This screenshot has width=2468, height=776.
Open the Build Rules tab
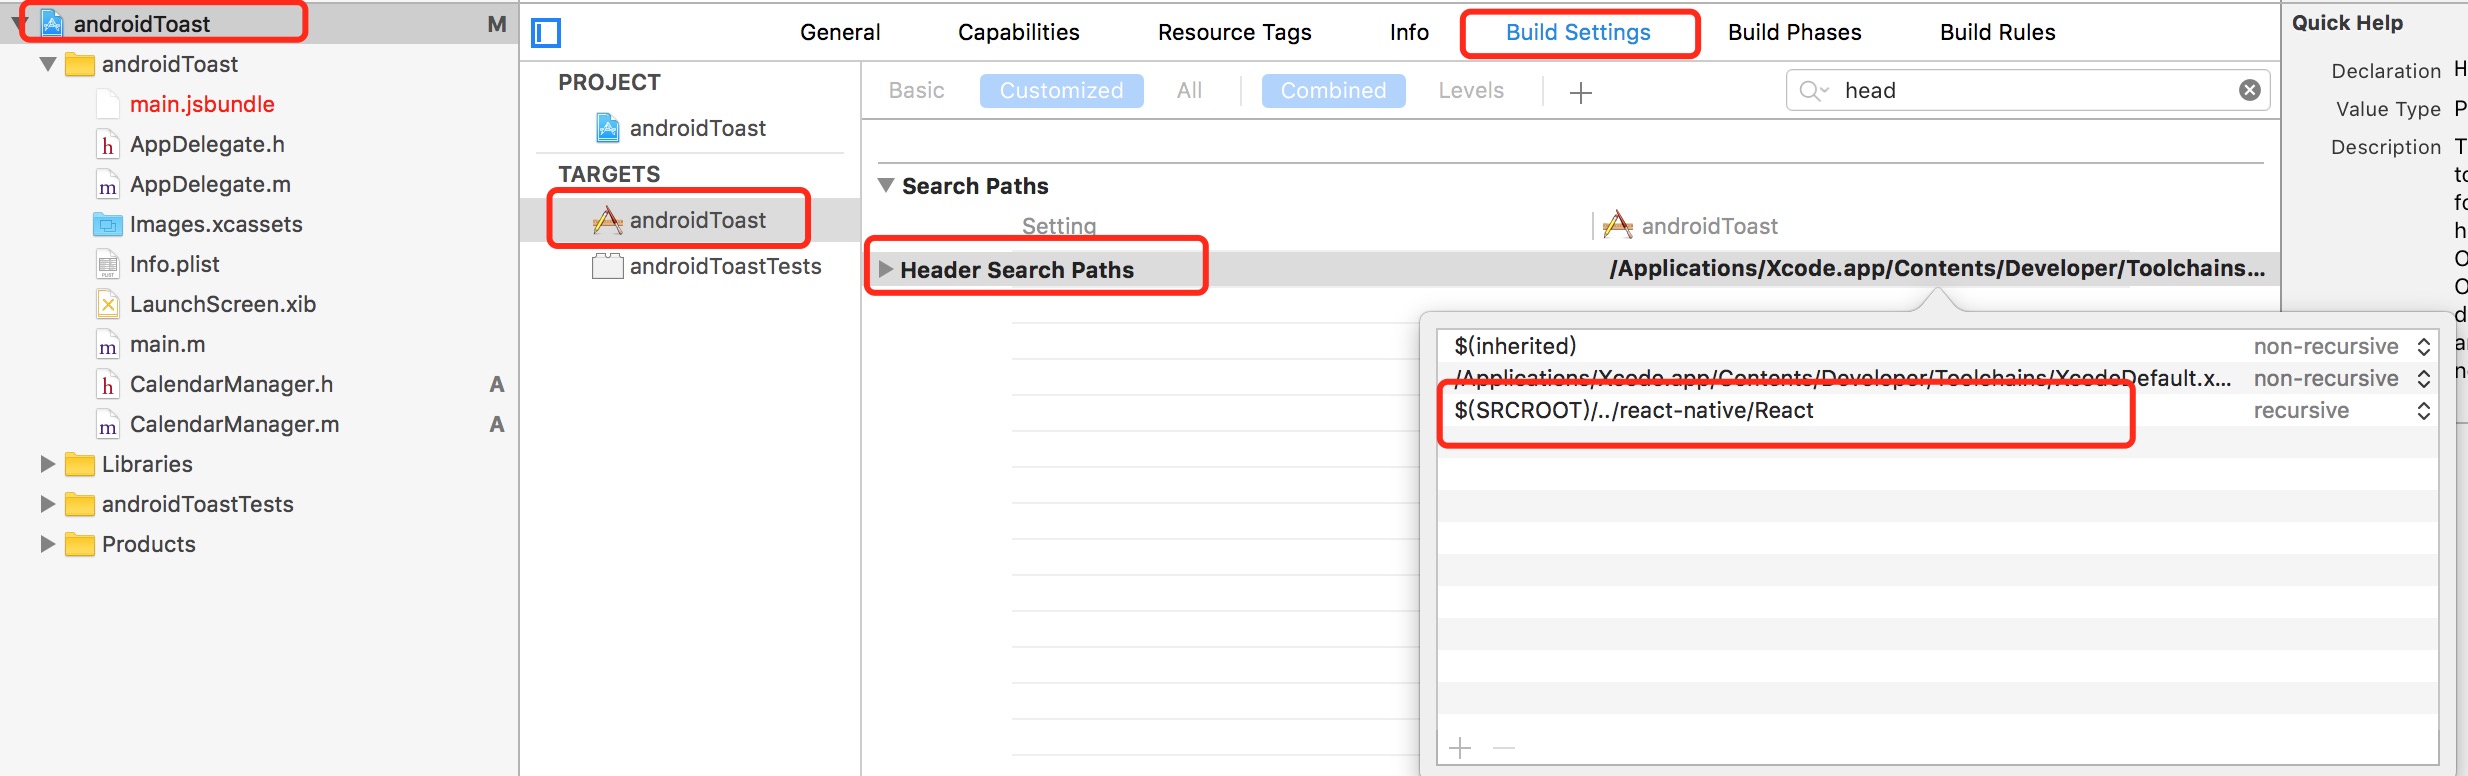(x=1997, y=33)
